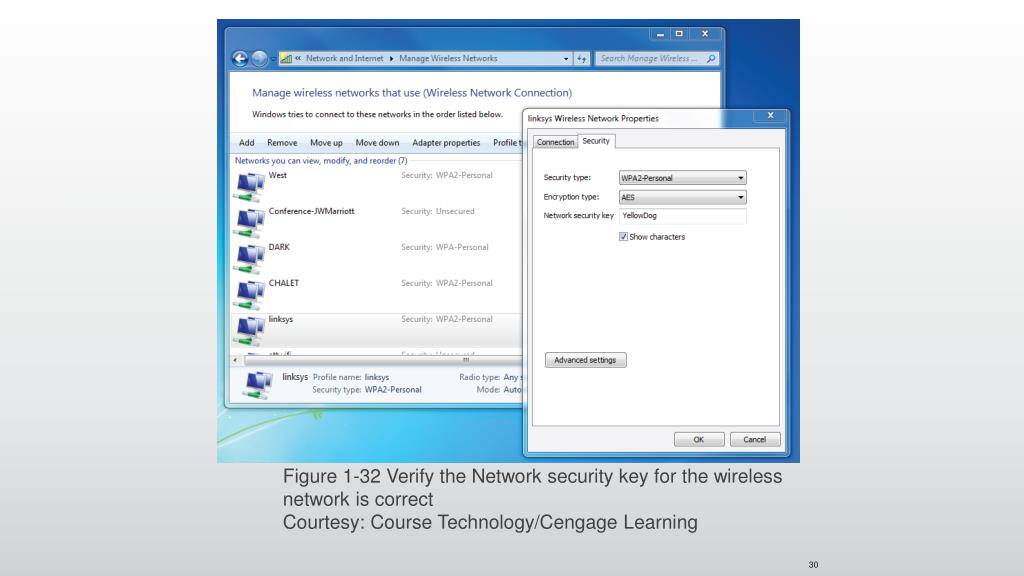Select the CHALET network icon
Screen dimensions: 1024x576
pyautogui.click(x=249, y=295)
